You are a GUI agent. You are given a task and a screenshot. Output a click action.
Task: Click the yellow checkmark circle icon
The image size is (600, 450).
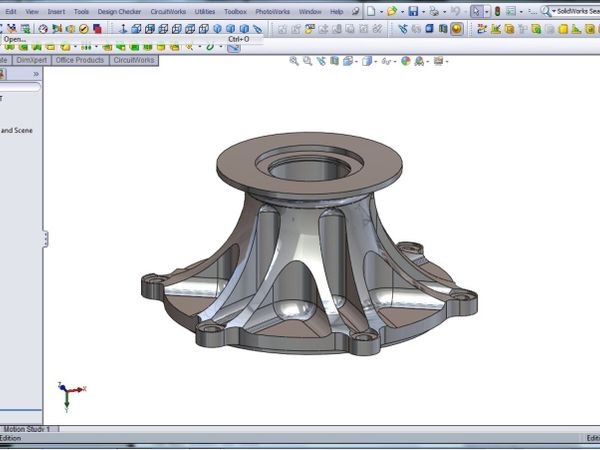(x=84, y=29)
